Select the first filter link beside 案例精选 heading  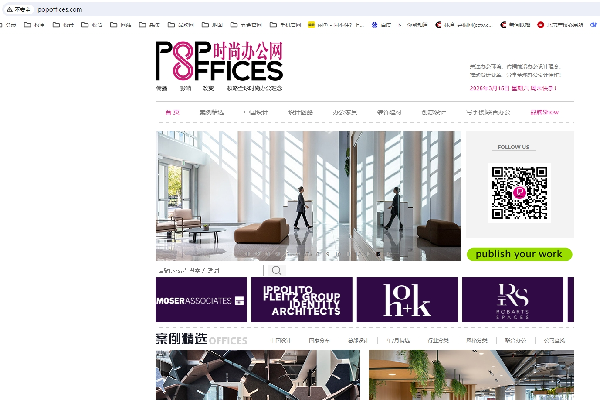pyautogui.click(x=282, y=340)
